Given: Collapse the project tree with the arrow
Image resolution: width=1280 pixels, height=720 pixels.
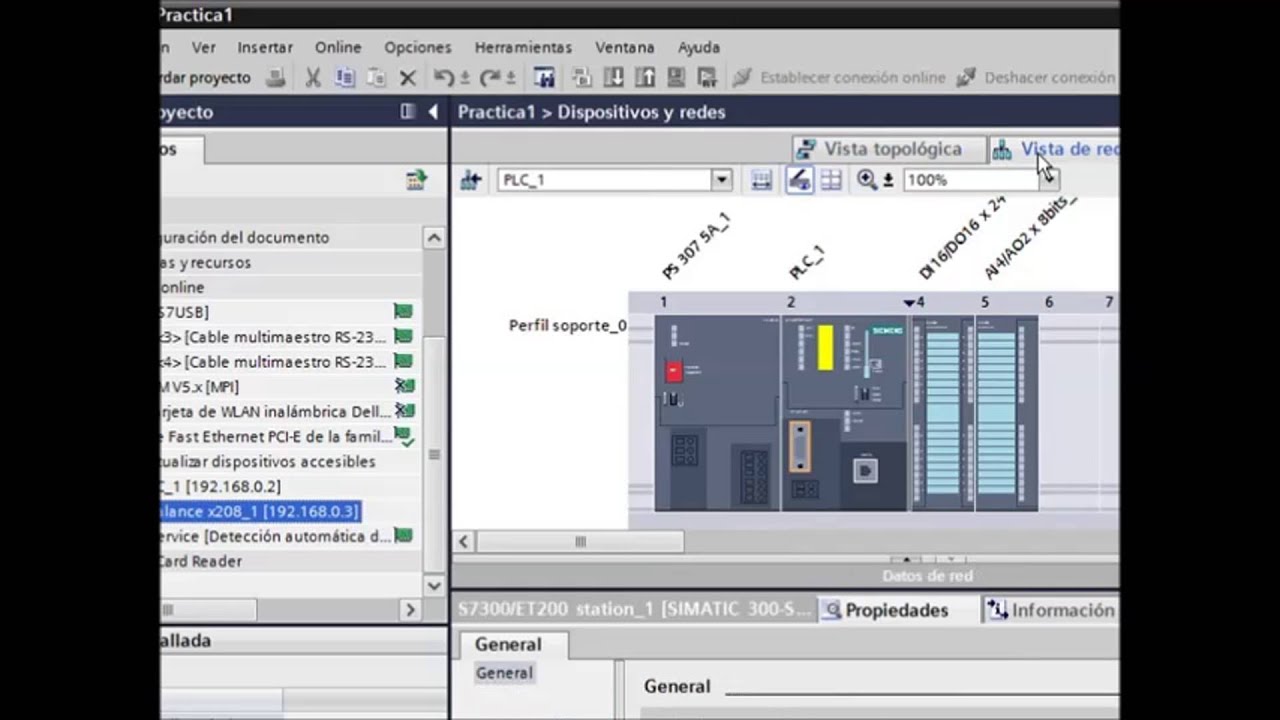Looking at the screenshot, I should [x=433, y=112].
